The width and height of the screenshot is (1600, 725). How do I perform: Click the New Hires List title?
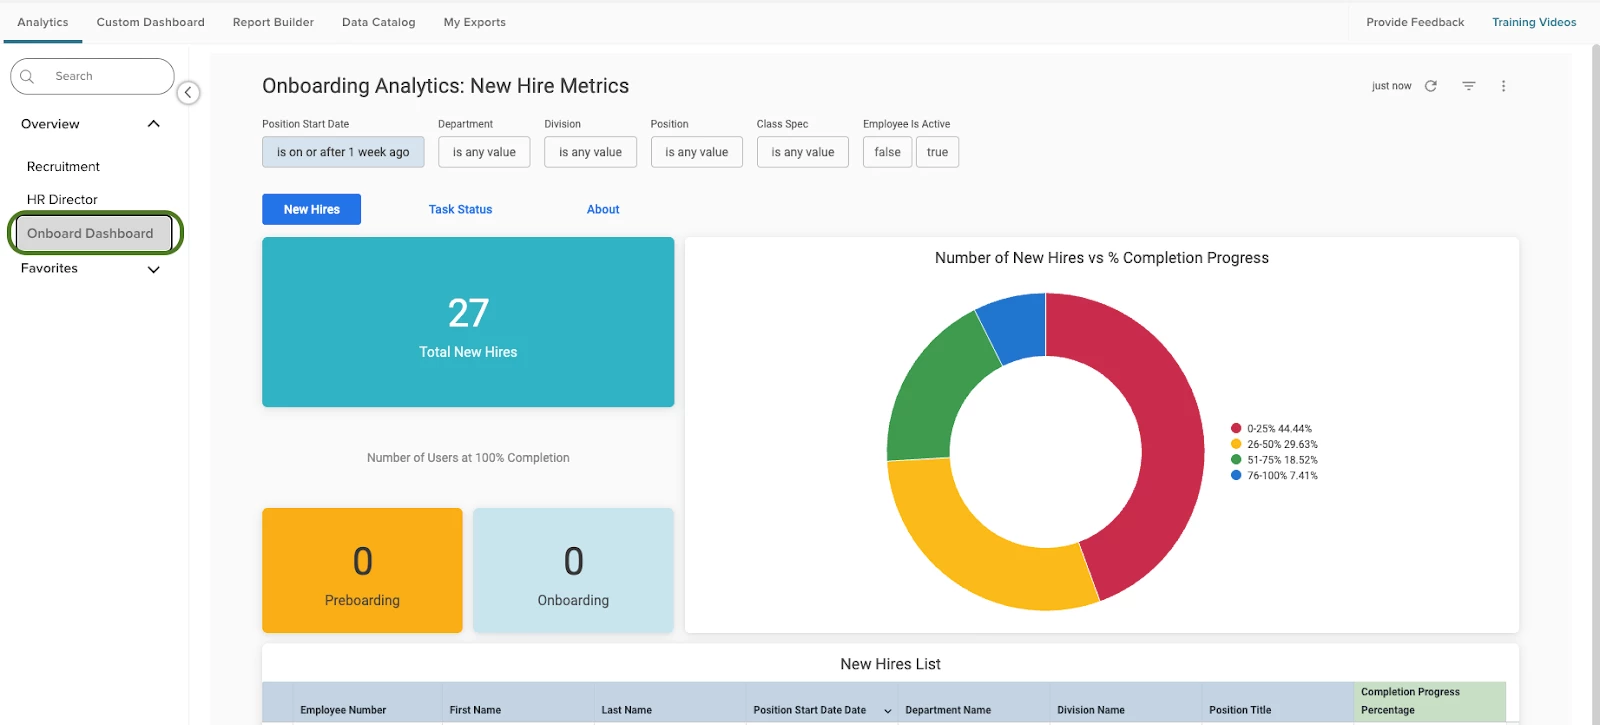click(x=890, y=664)
